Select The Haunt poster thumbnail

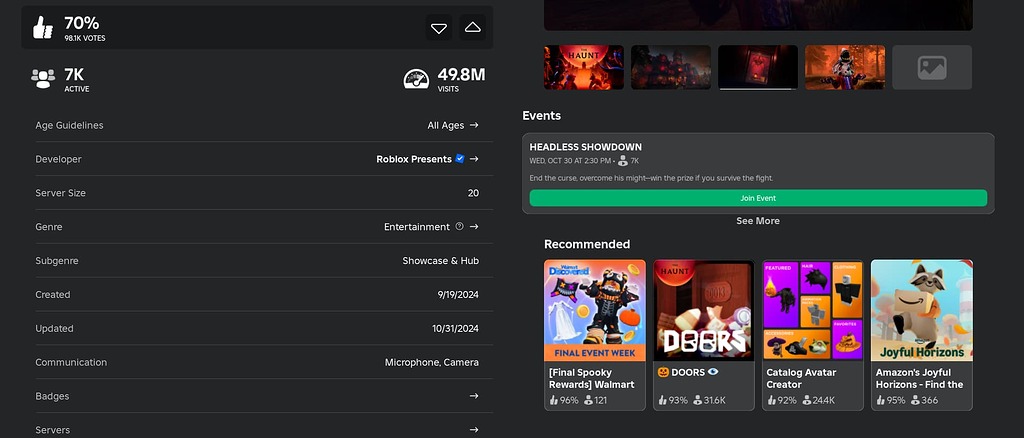coord(584,67)
